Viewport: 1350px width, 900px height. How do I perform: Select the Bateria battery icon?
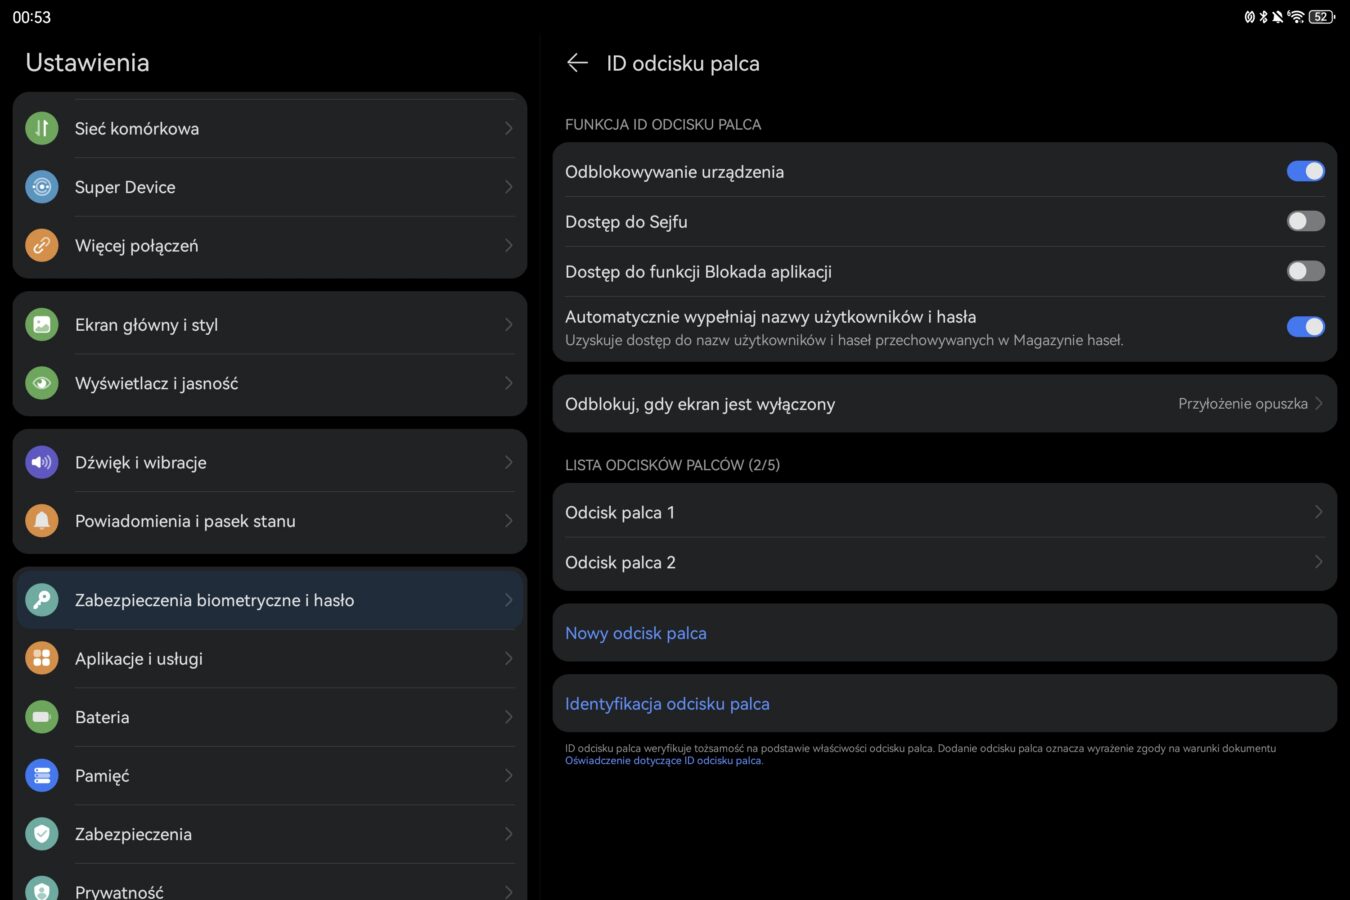point(42,717)
